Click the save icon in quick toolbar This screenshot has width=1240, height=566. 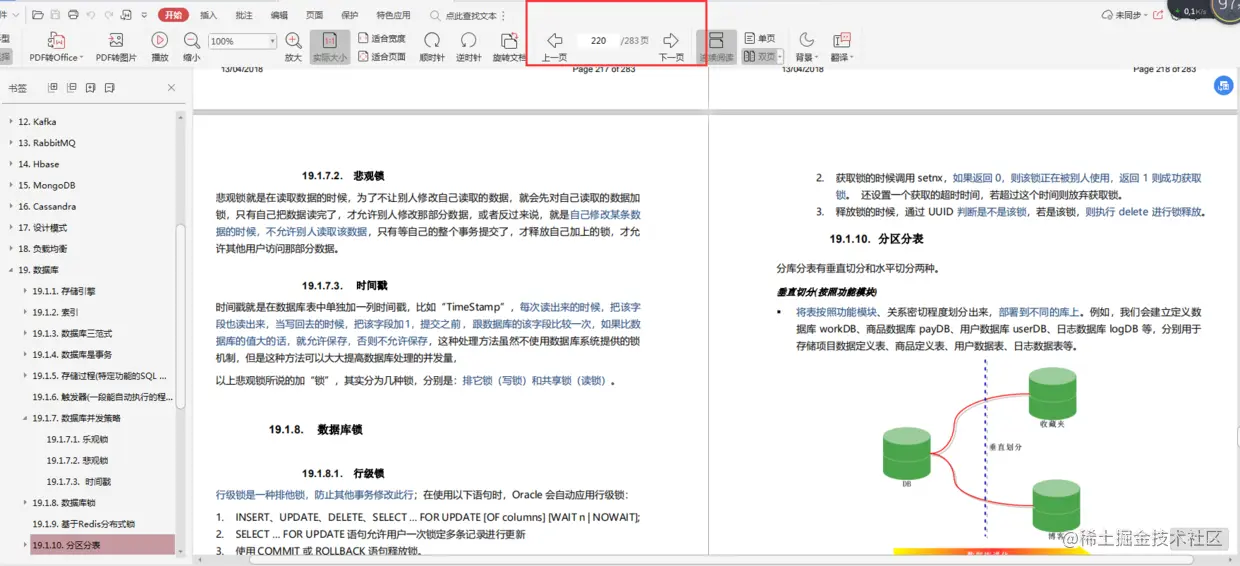56,15
